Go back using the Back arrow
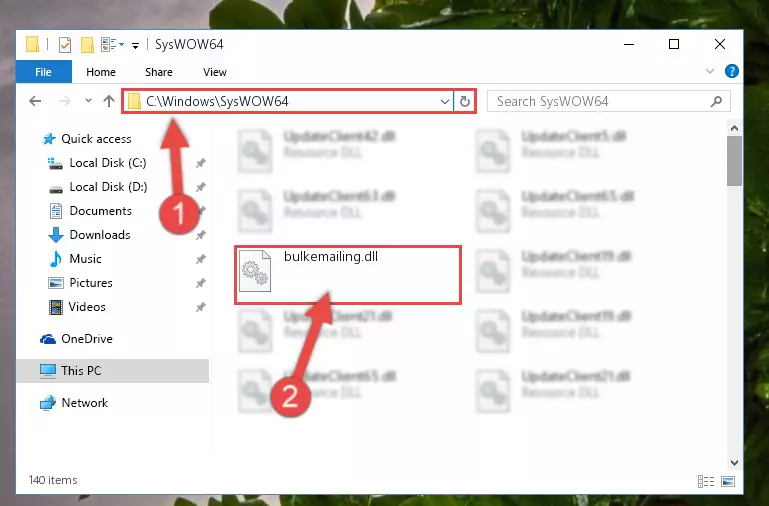 tap(35, 101)
